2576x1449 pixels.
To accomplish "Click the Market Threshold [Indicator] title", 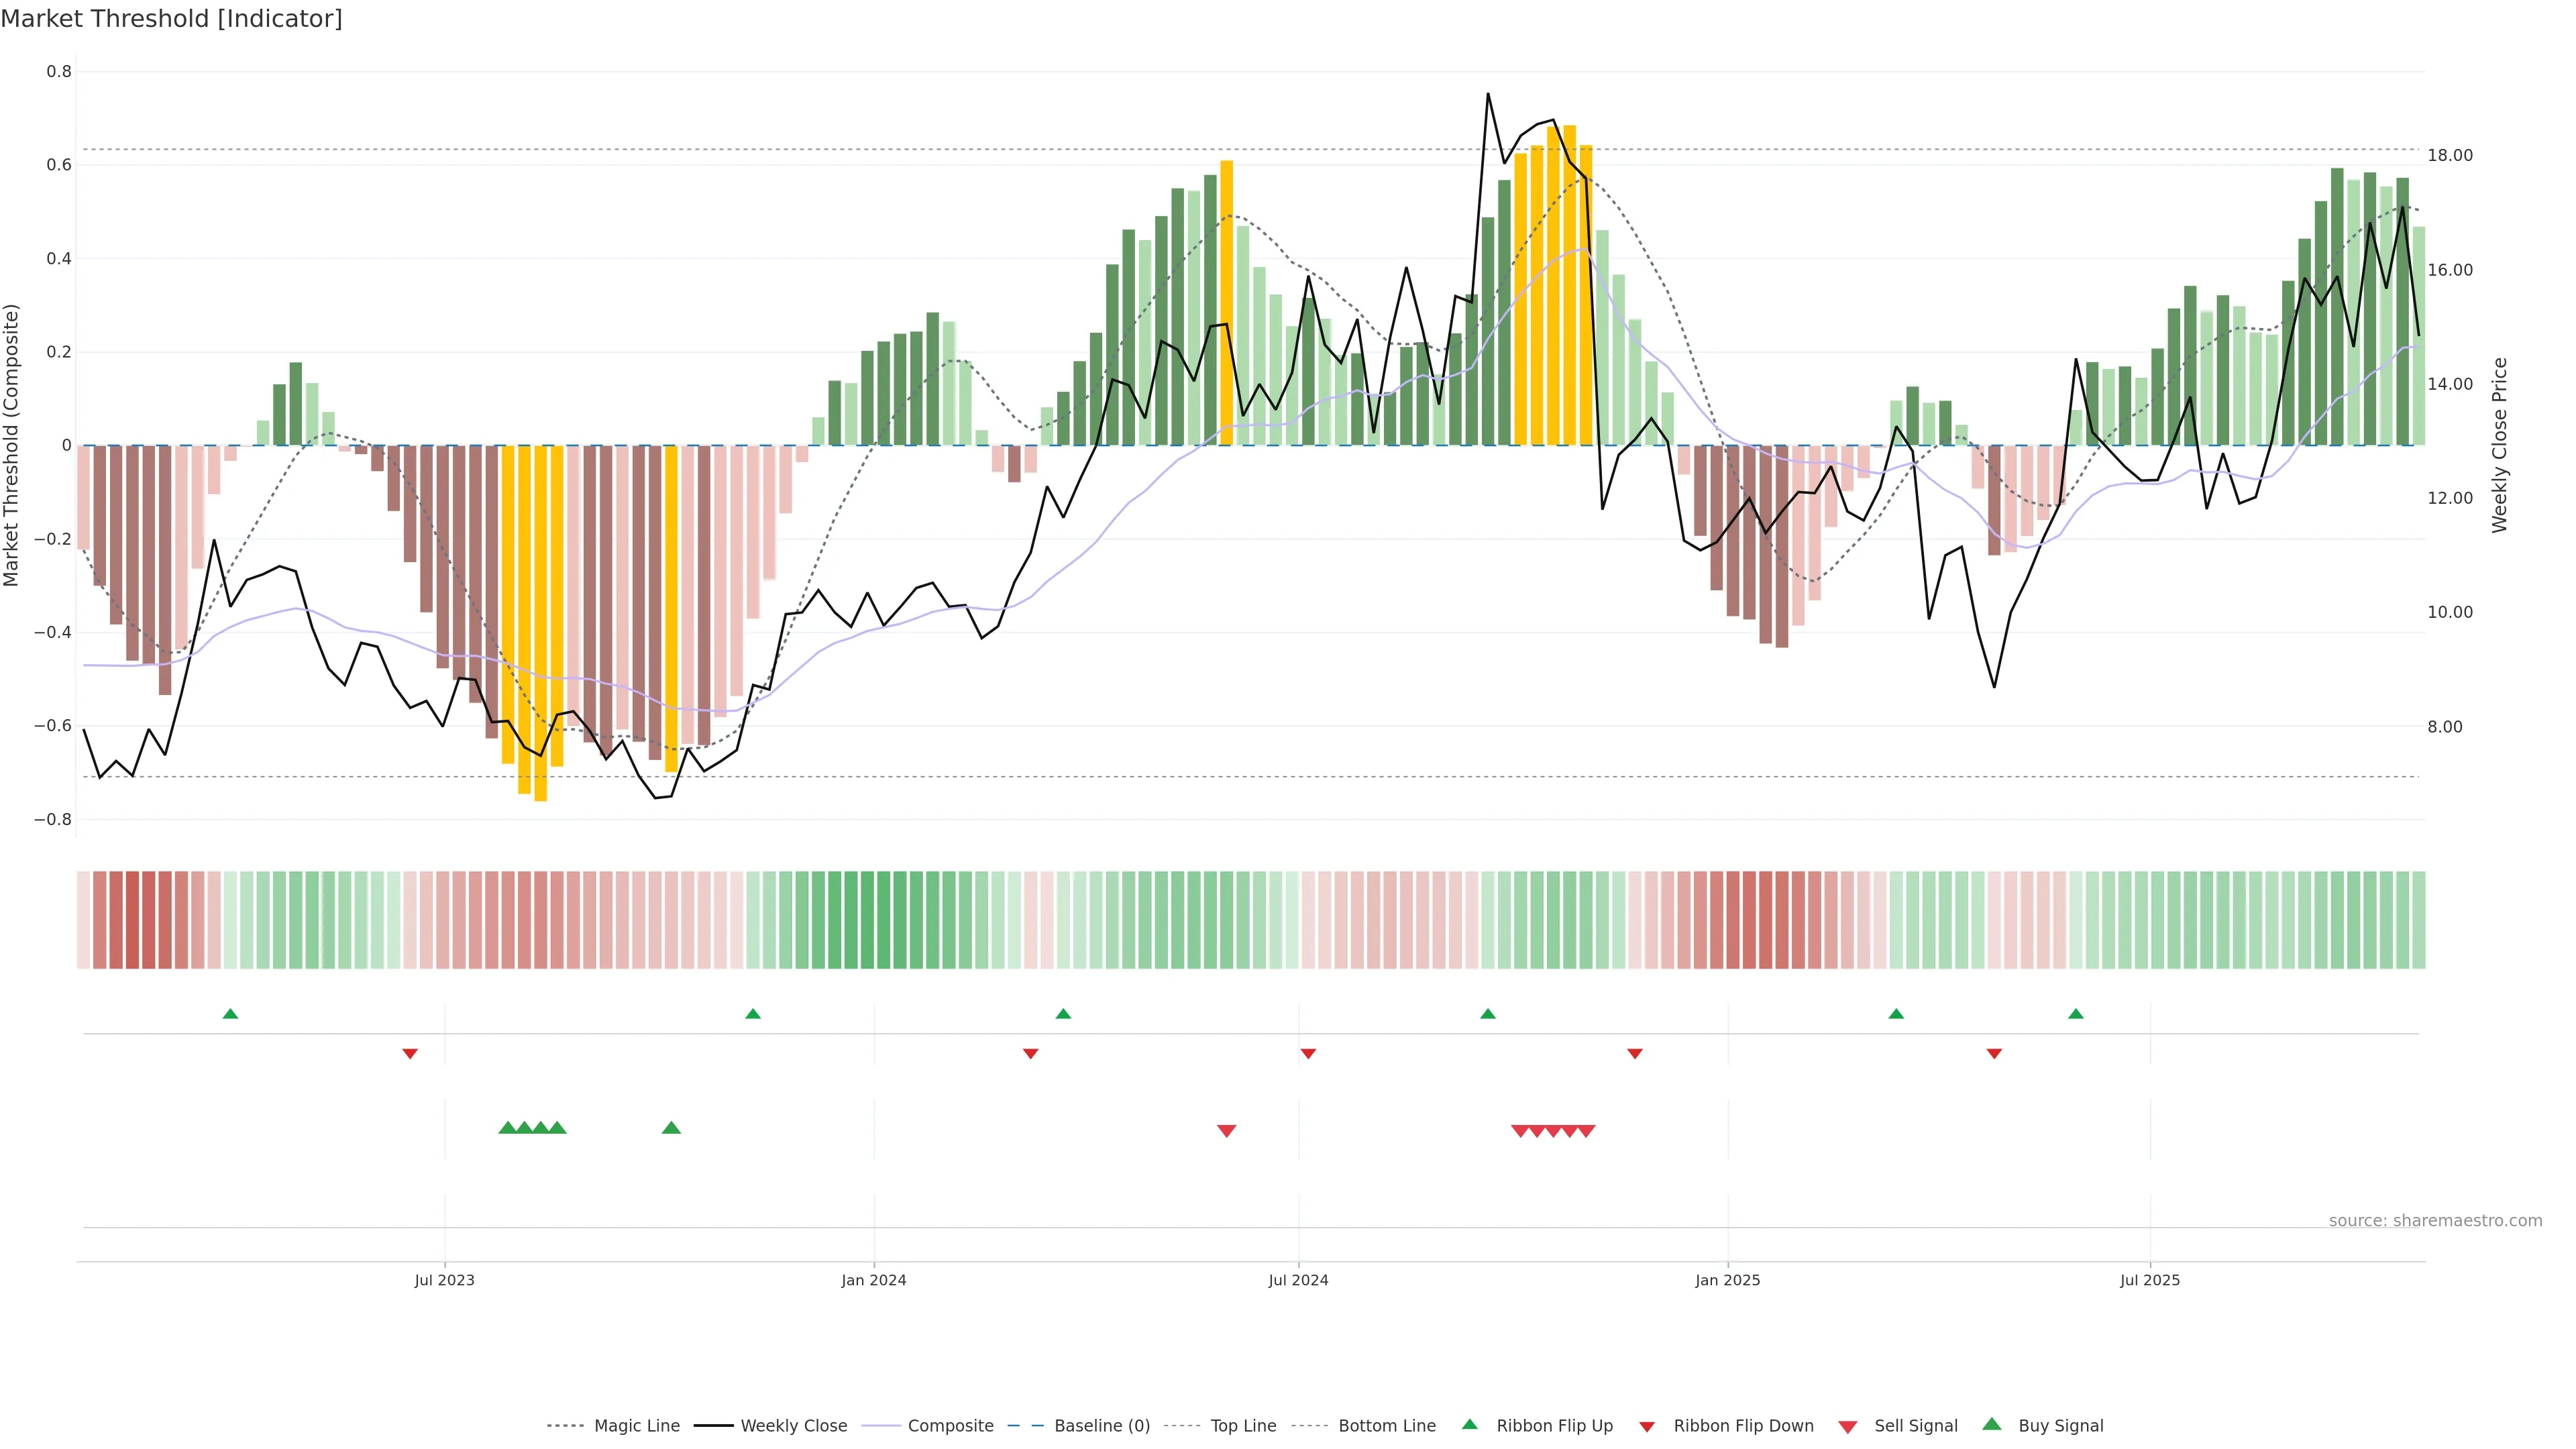I will [x=171, y=19].
